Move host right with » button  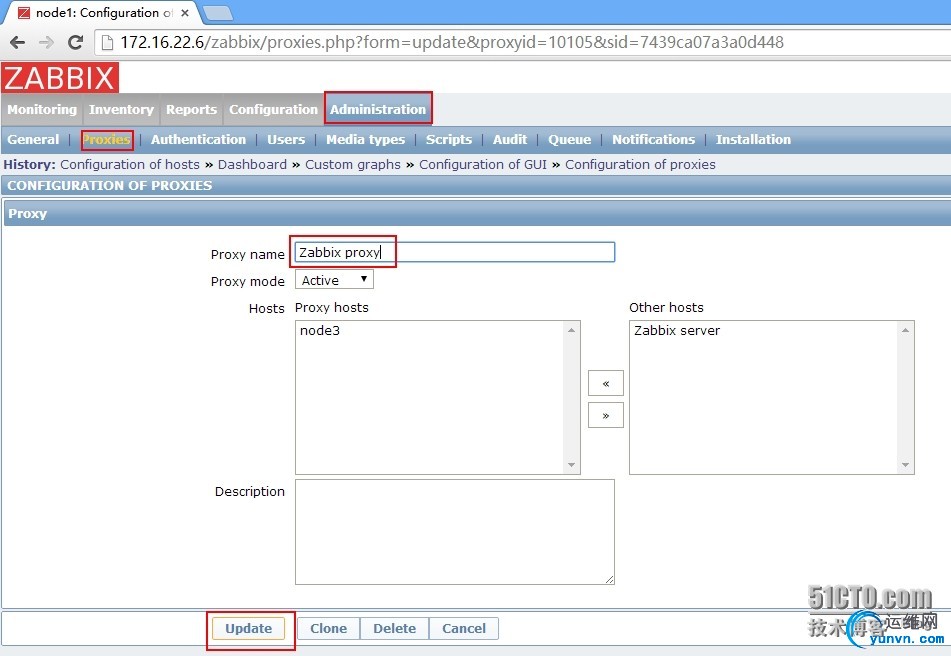point(606,415)
